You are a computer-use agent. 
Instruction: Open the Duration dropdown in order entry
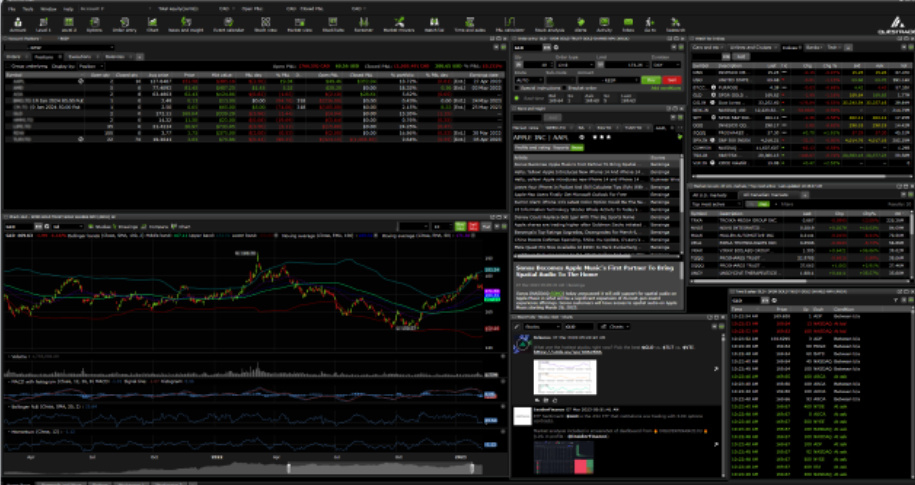[666, 65]
